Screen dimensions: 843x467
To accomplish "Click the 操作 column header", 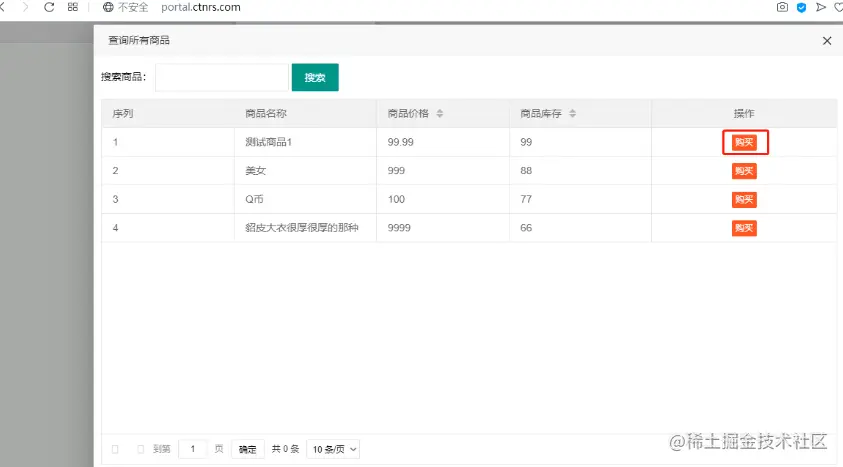I will pos(744,113).
